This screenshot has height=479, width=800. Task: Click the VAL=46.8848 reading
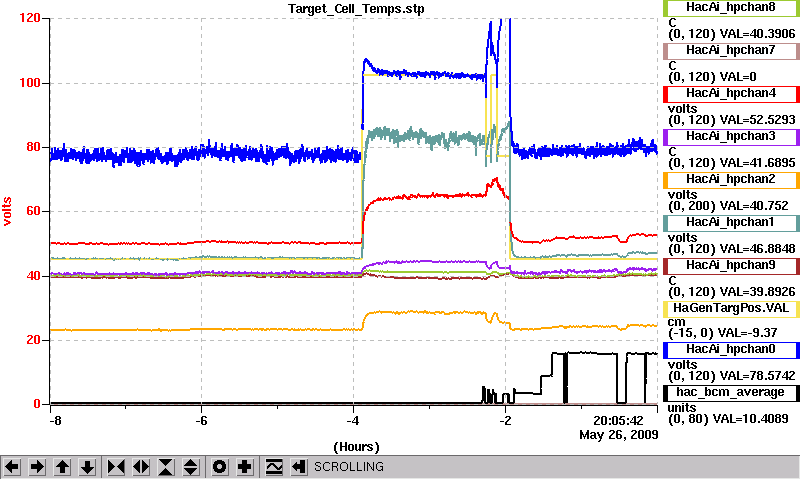point(757,249)
